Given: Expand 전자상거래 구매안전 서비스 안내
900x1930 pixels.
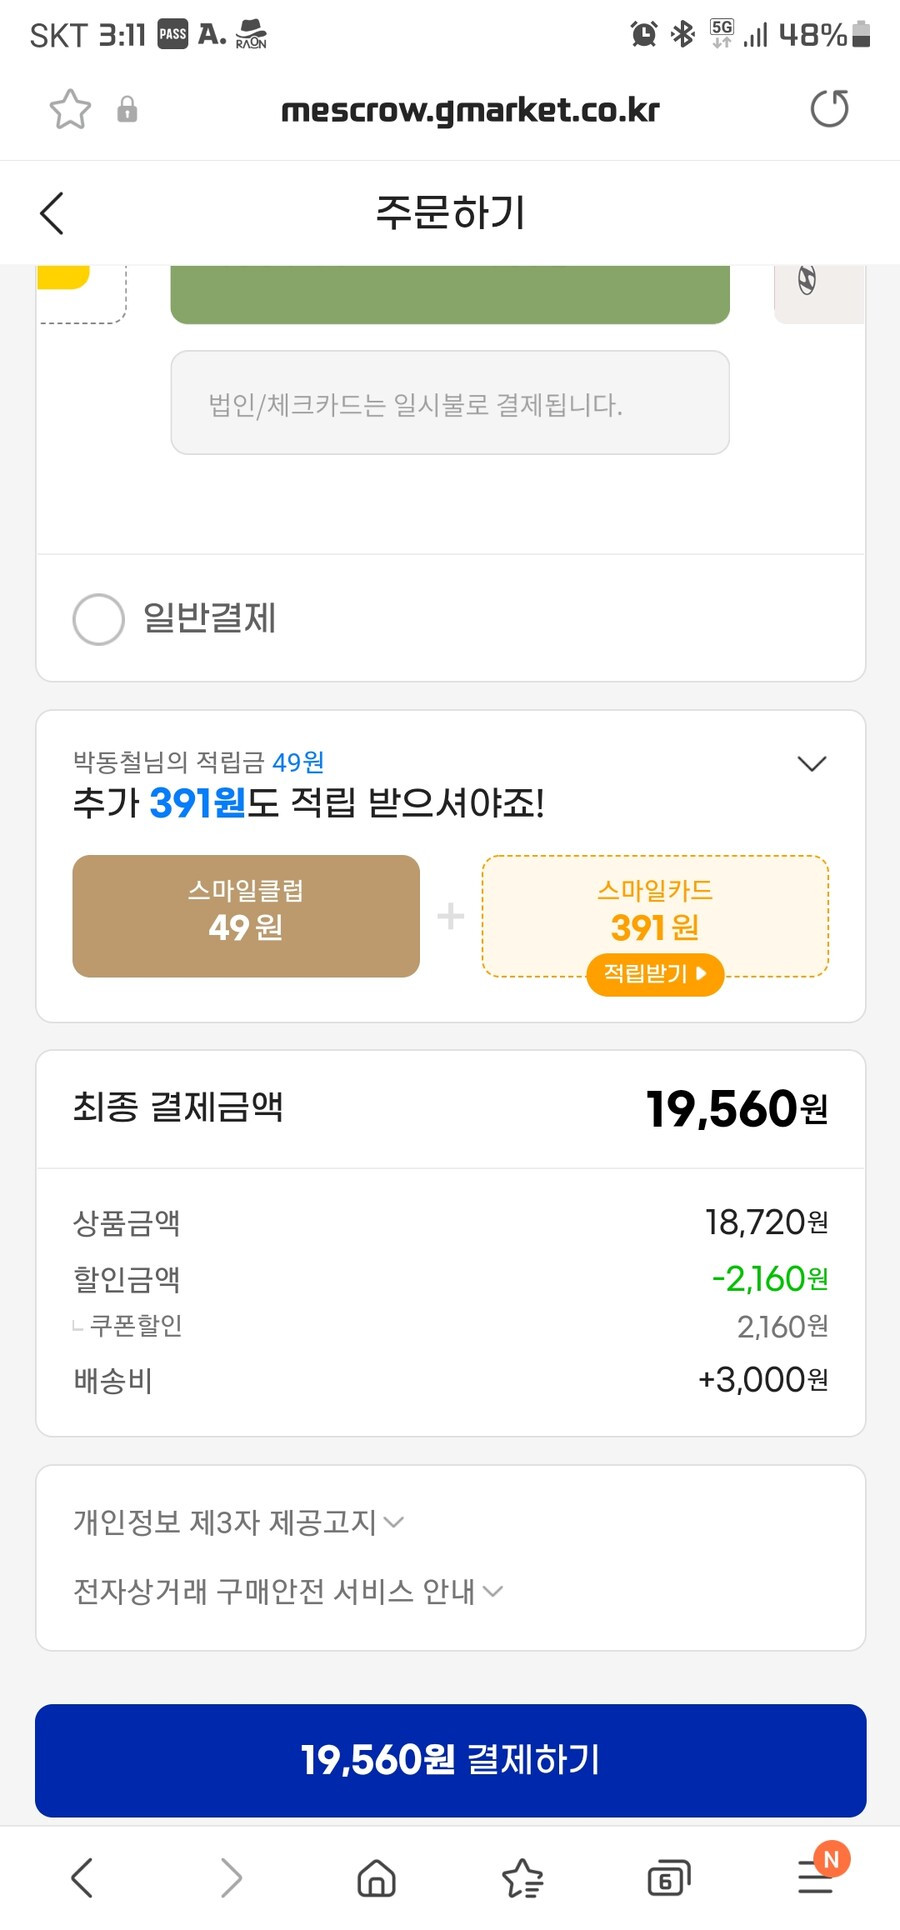Looking at the screenshot, I should pyautogui.click(x=288, y=1590).
